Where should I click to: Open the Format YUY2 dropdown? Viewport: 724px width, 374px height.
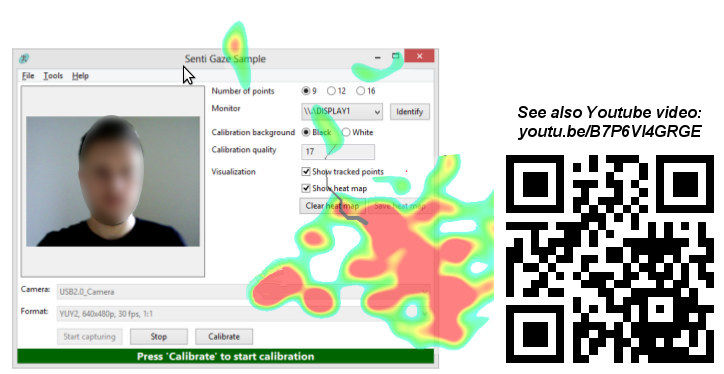tap(243, 314)
